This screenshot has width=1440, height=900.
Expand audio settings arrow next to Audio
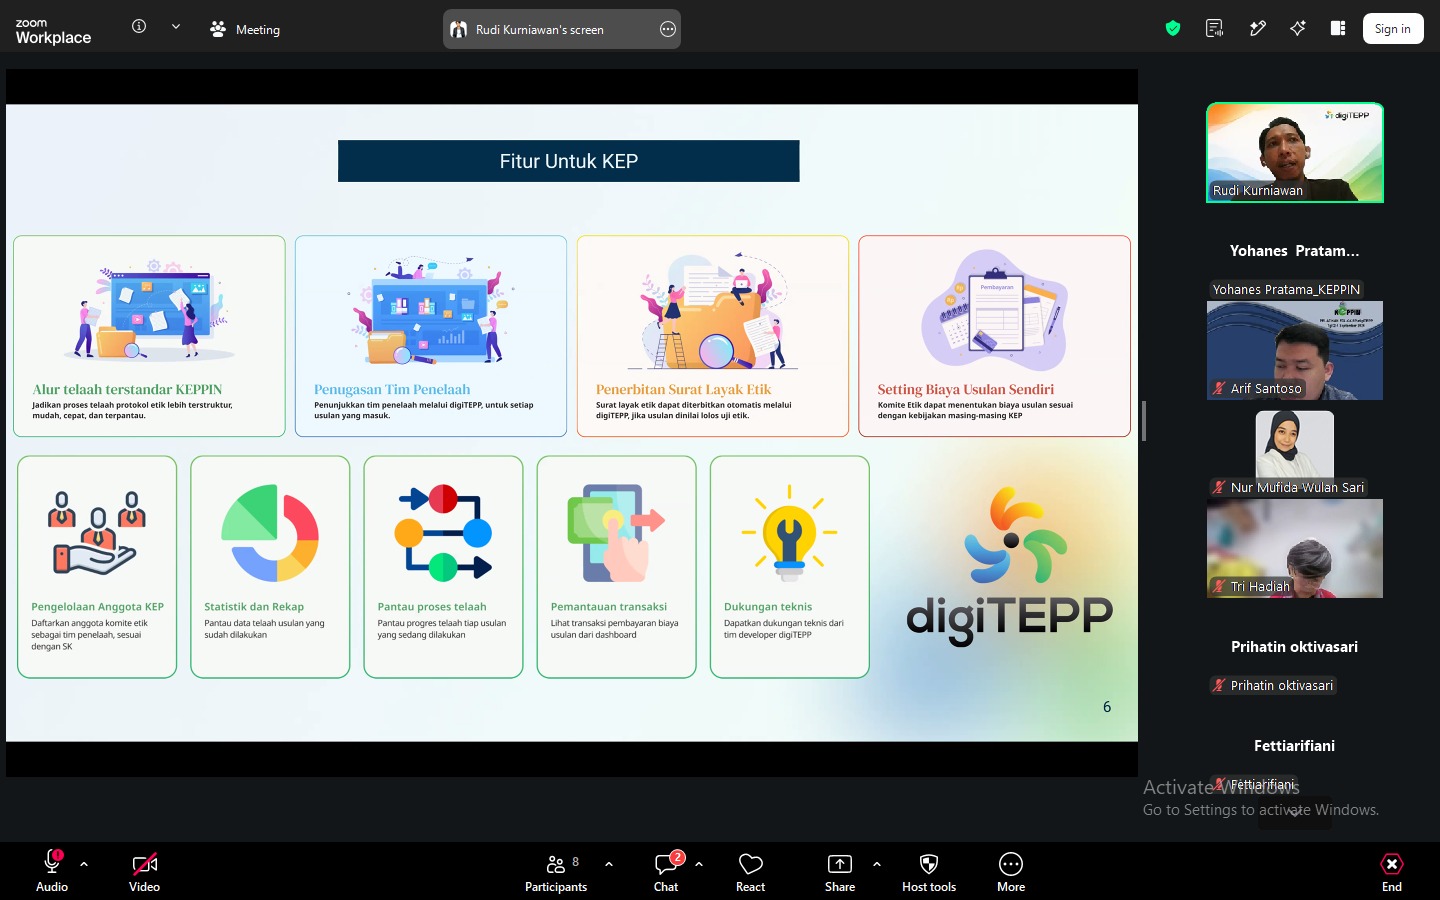pyautogui.click(x=84, y=864)
